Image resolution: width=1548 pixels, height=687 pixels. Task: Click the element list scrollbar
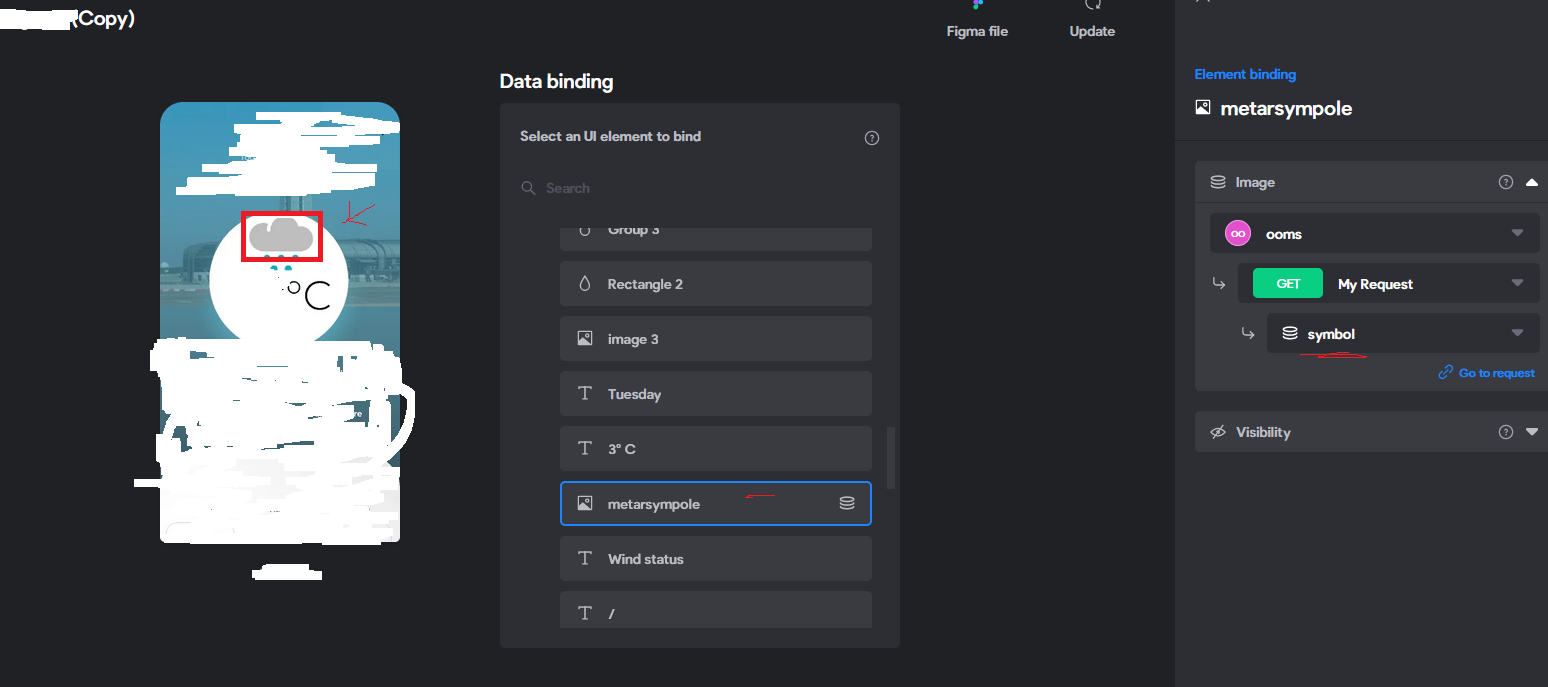click(891, 458)
